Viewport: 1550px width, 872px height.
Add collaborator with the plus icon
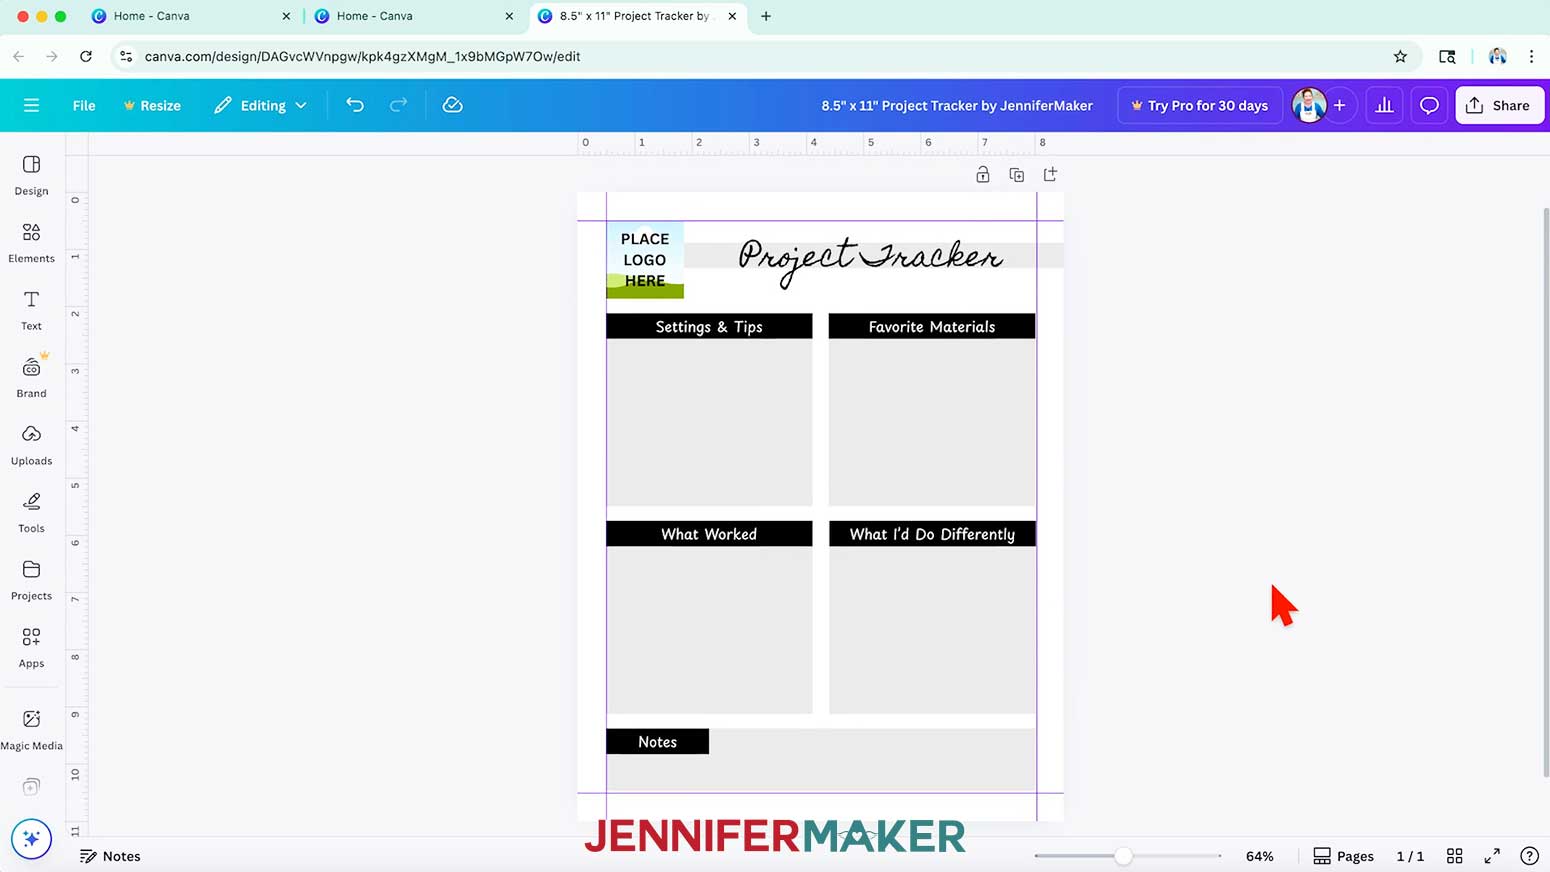1340,105
